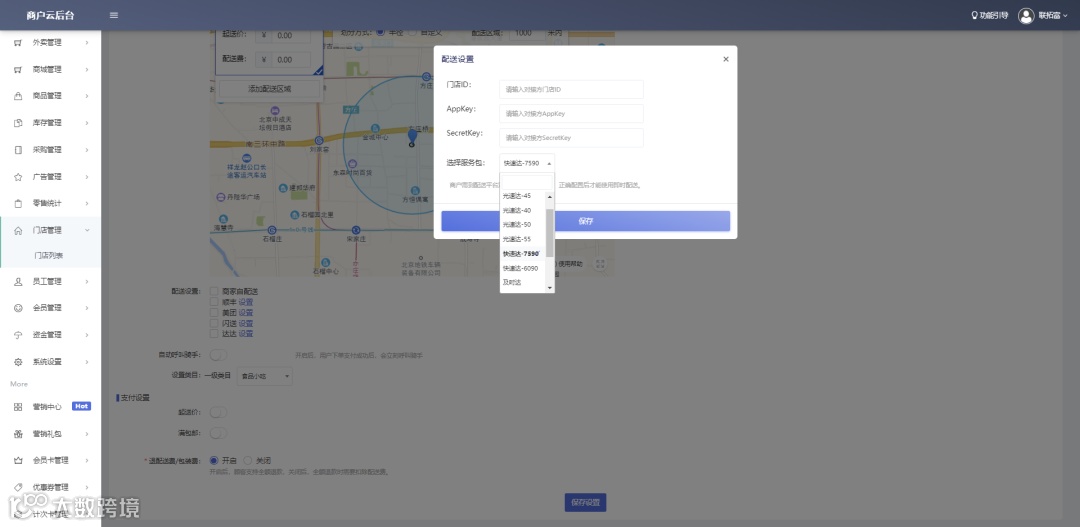The width and height of the screenshot is (1080, 527).
Task: Check the 商家自配送 checkbox
Action: point(214,291)
